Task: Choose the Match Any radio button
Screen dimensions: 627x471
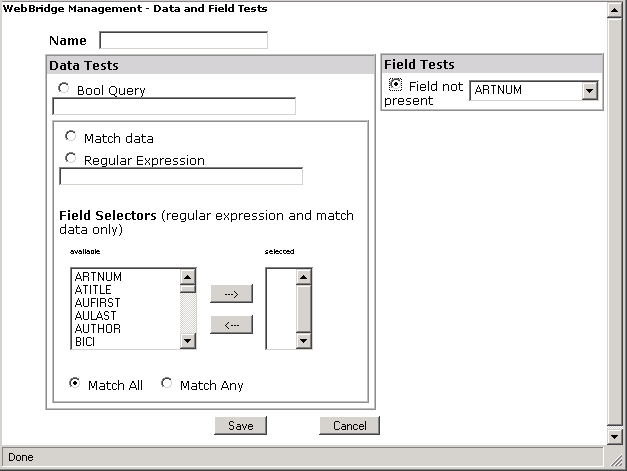Action: 166,383
